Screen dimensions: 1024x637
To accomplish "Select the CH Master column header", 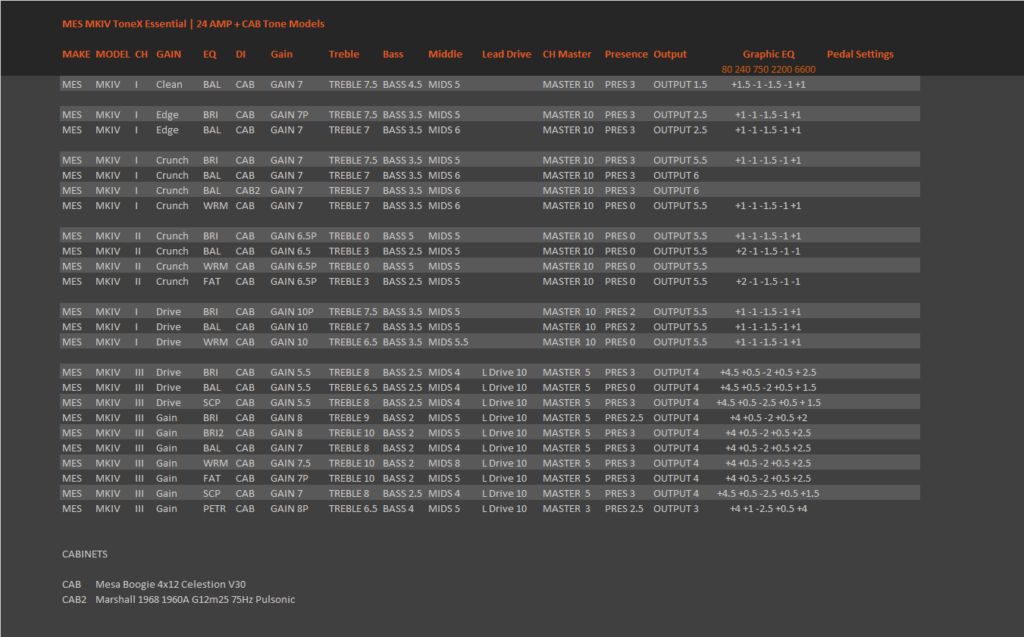I will pos(567,54).
